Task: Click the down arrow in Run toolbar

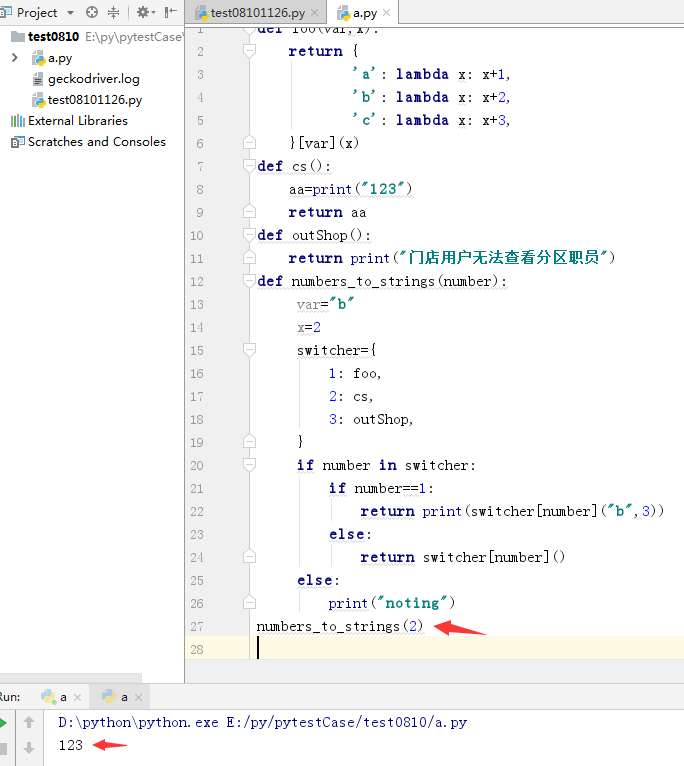Action: pos(29,747)
